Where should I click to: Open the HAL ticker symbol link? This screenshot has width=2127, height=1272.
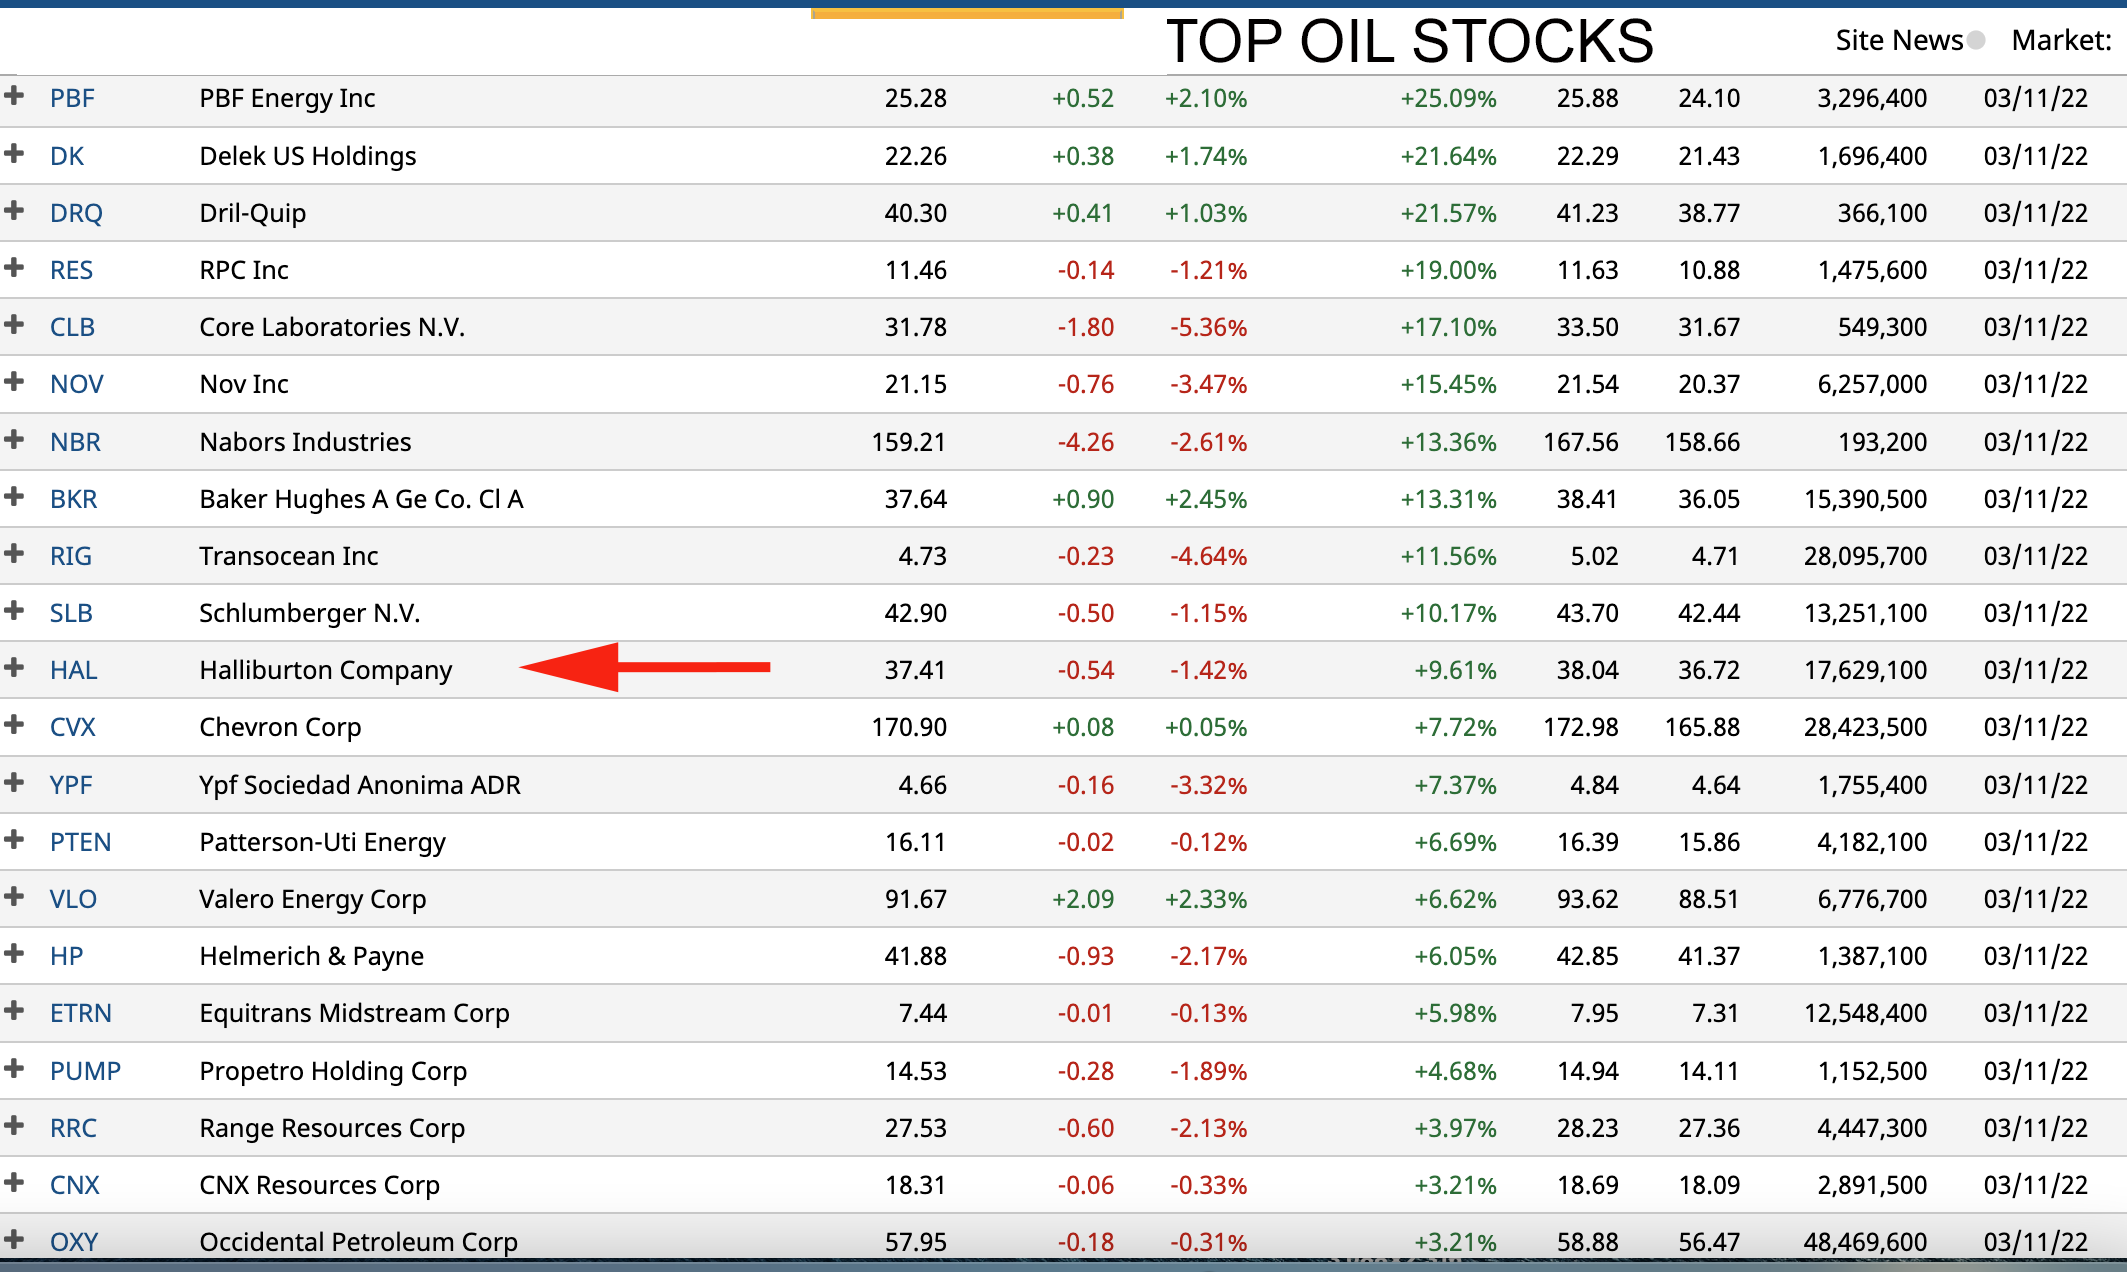(73, 670)
